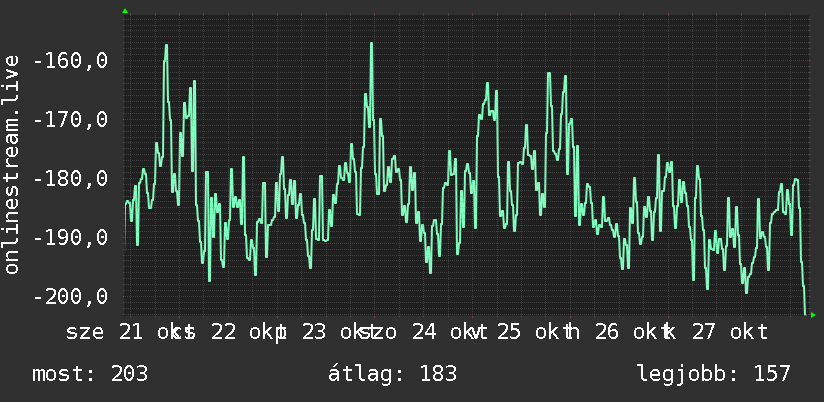Click the 'most: 203' current value text
This screenshot has width=824, height=402.
pyautogui.click(x=90, y=374)
